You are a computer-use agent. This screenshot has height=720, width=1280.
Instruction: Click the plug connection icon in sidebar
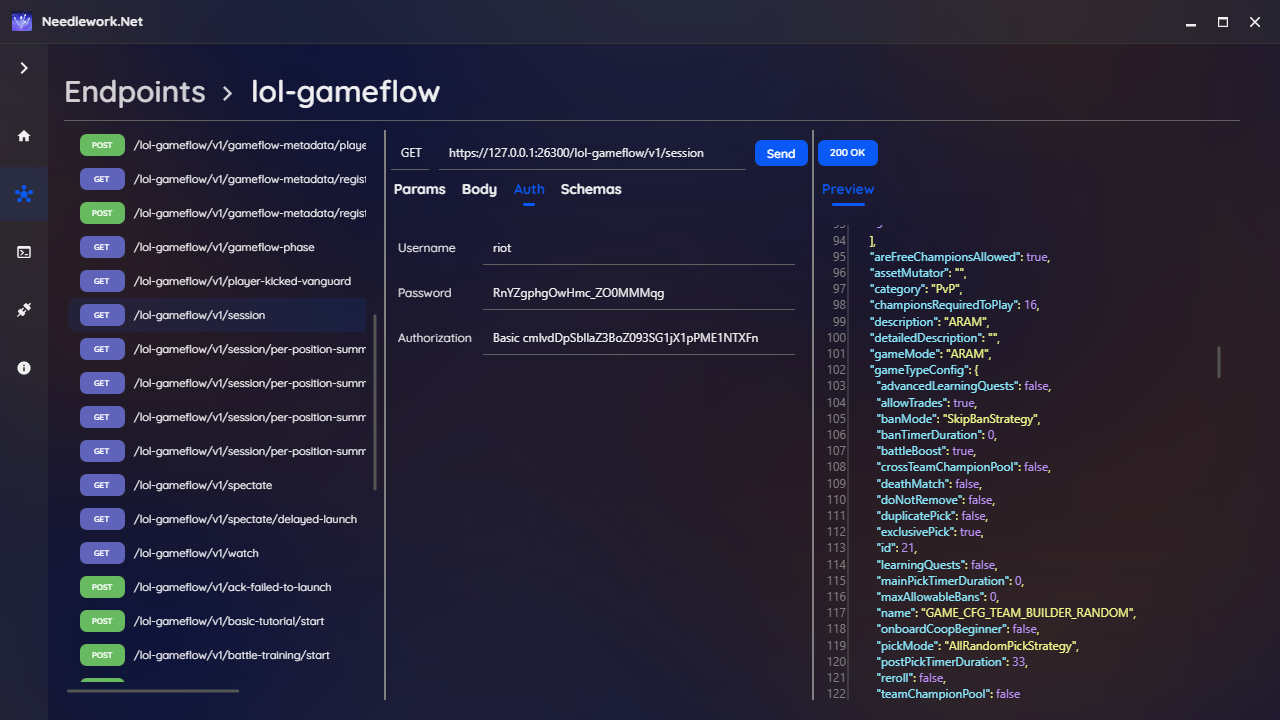click(x=23, y=310)
